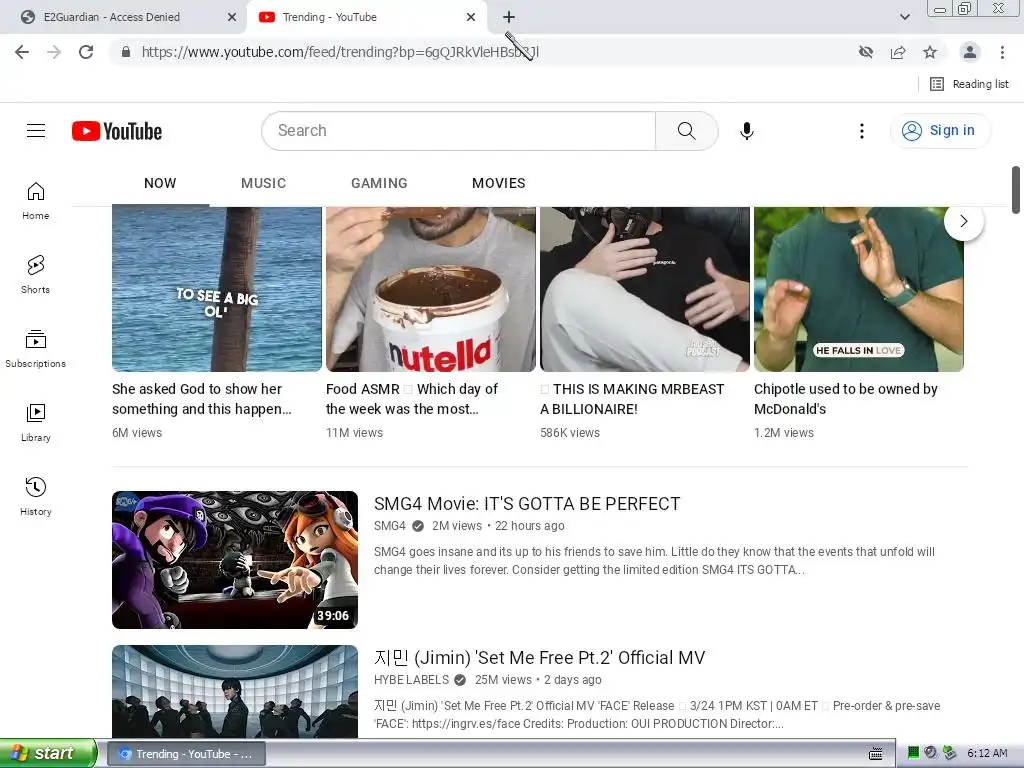The image size is (1024, 768).
Task: Click the taskbar clock showing 6:12 AM
Action: [x=987, y=753]
